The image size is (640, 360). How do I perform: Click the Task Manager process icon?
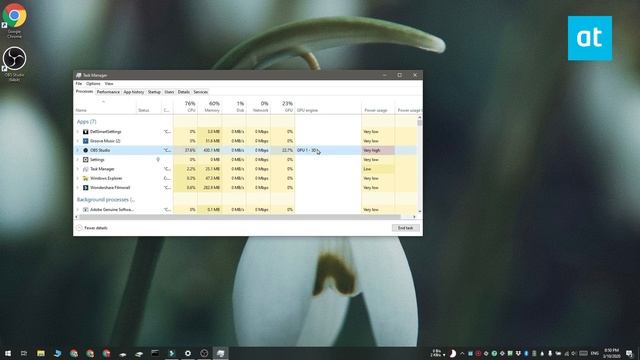[x=86, y=169]
